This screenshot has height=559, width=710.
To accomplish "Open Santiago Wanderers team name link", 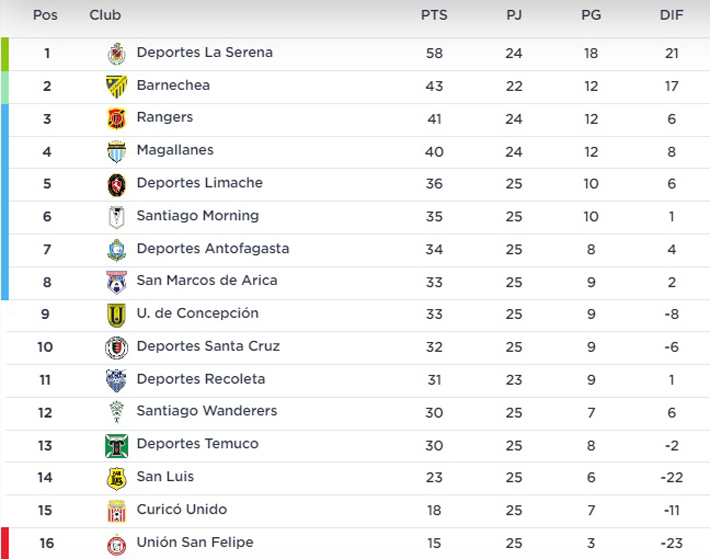I will coord(207,412).
